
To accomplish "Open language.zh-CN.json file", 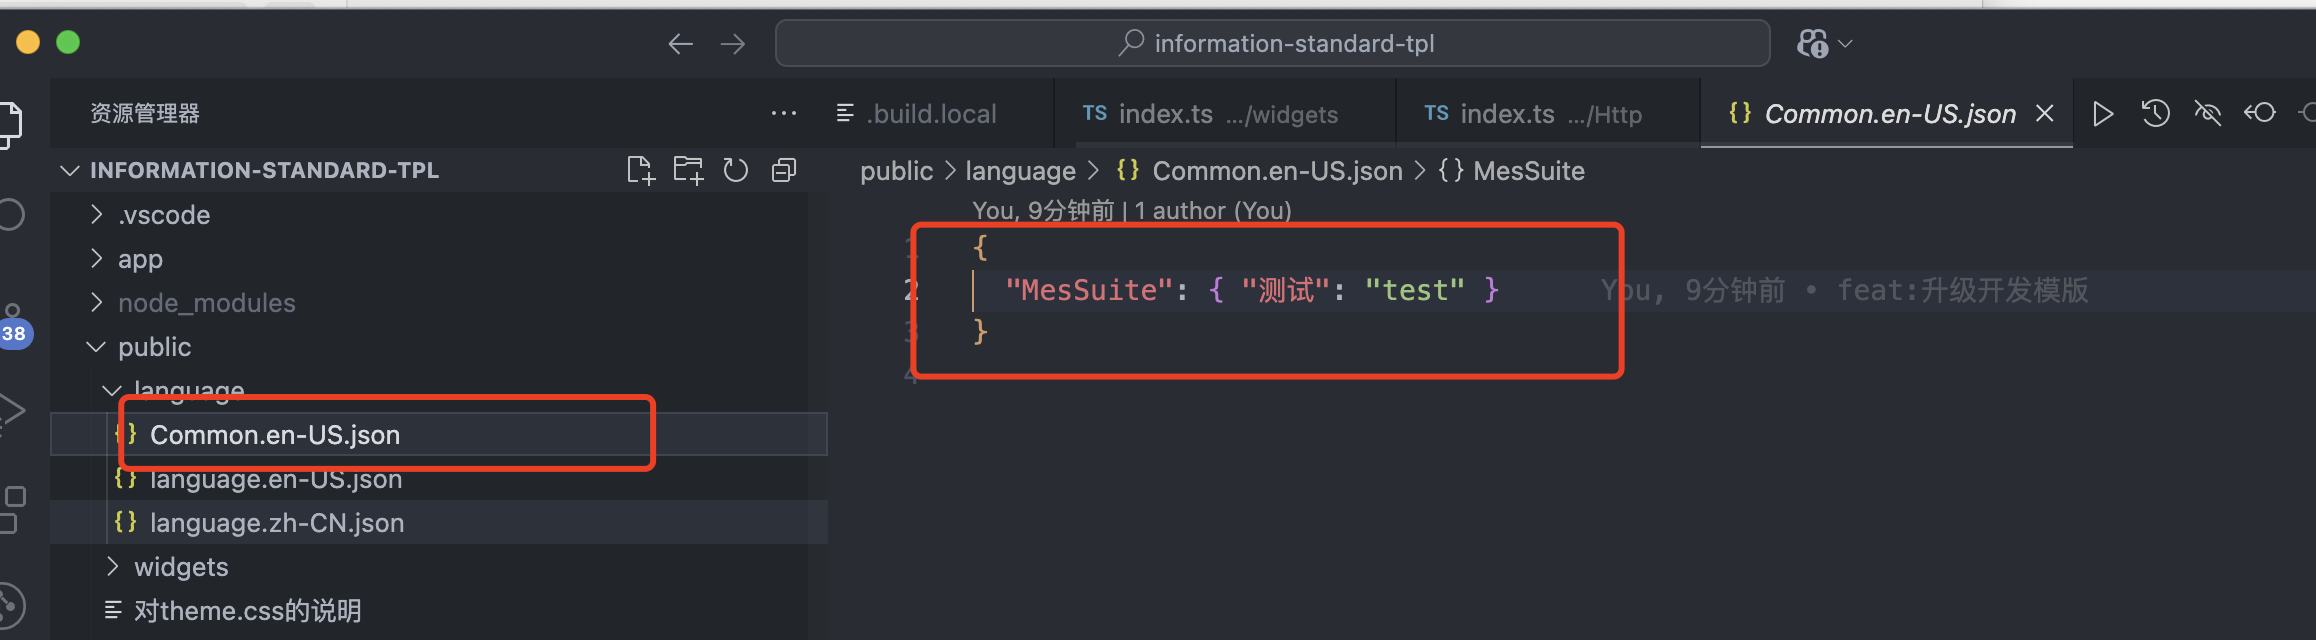I will 277,523.
